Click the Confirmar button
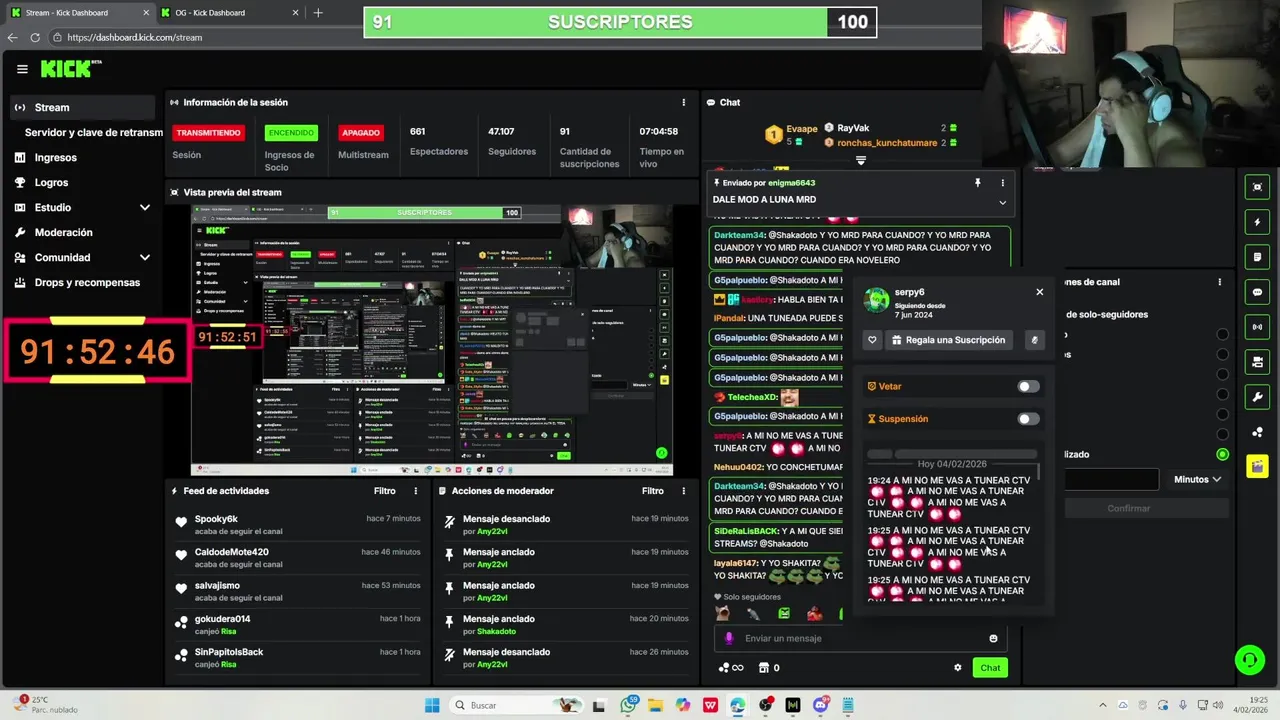This screenshot has height=720, width=1280. click(1129, 508)
